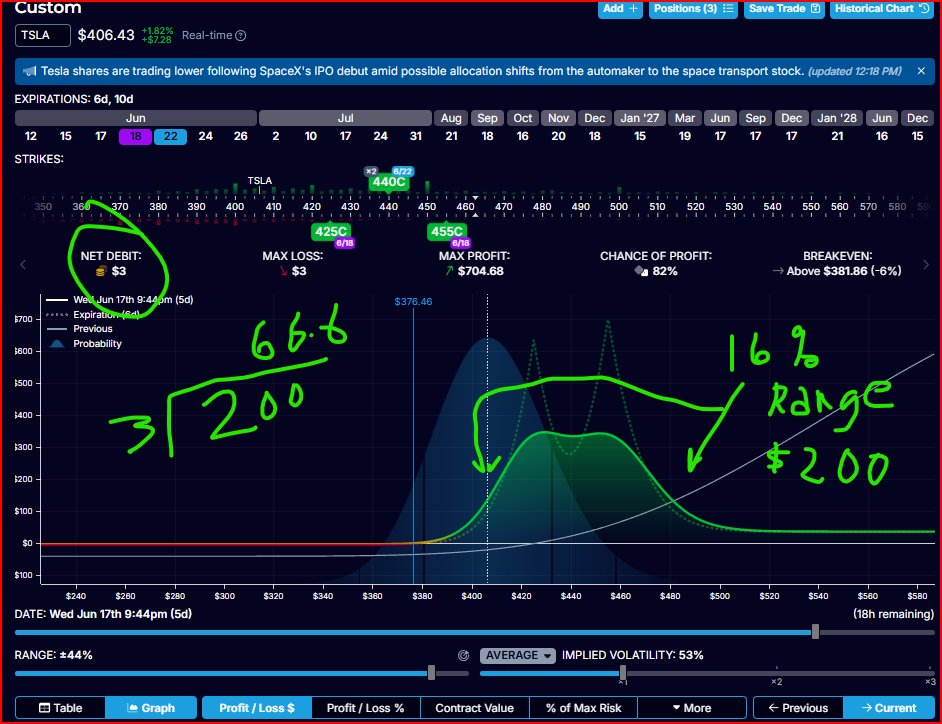Click the implied volatility slider handle
This screenshot has width=942, height=724.
click(x=622, y=673)
